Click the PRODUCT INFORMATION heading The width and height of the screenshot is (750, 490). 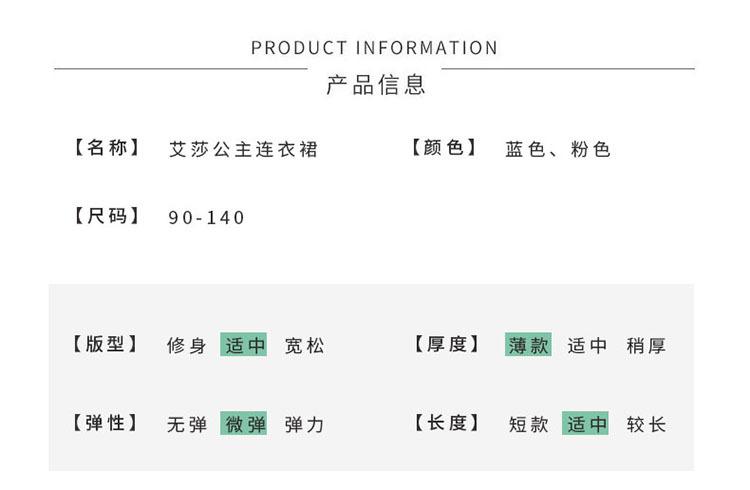(375, 48)
